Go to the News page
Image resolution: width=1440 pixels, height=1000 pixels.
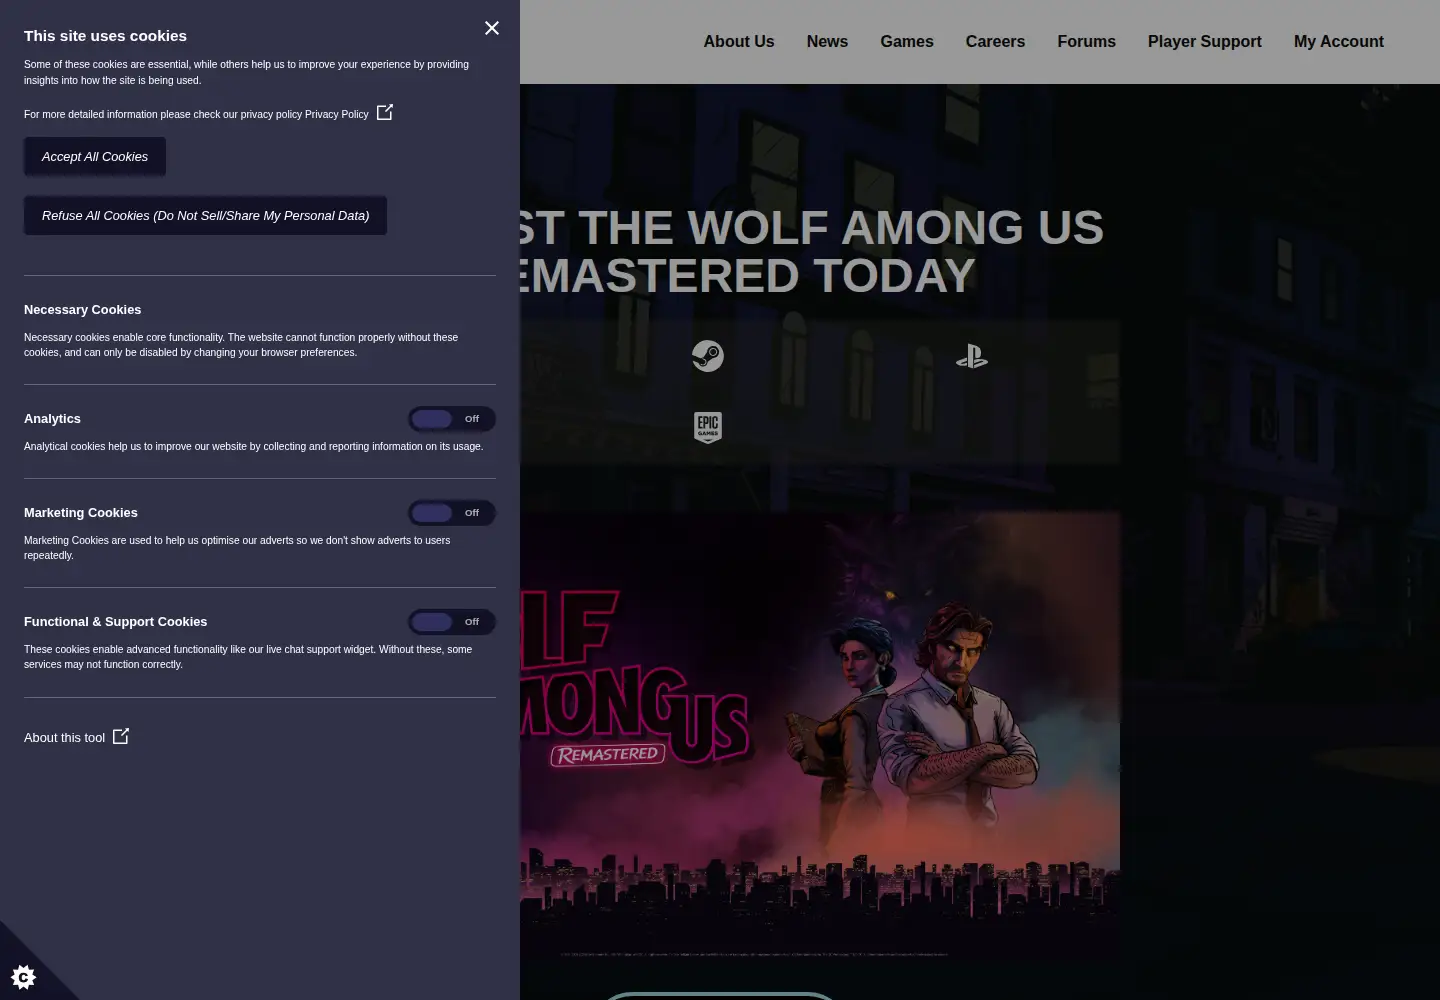[827, 41]
